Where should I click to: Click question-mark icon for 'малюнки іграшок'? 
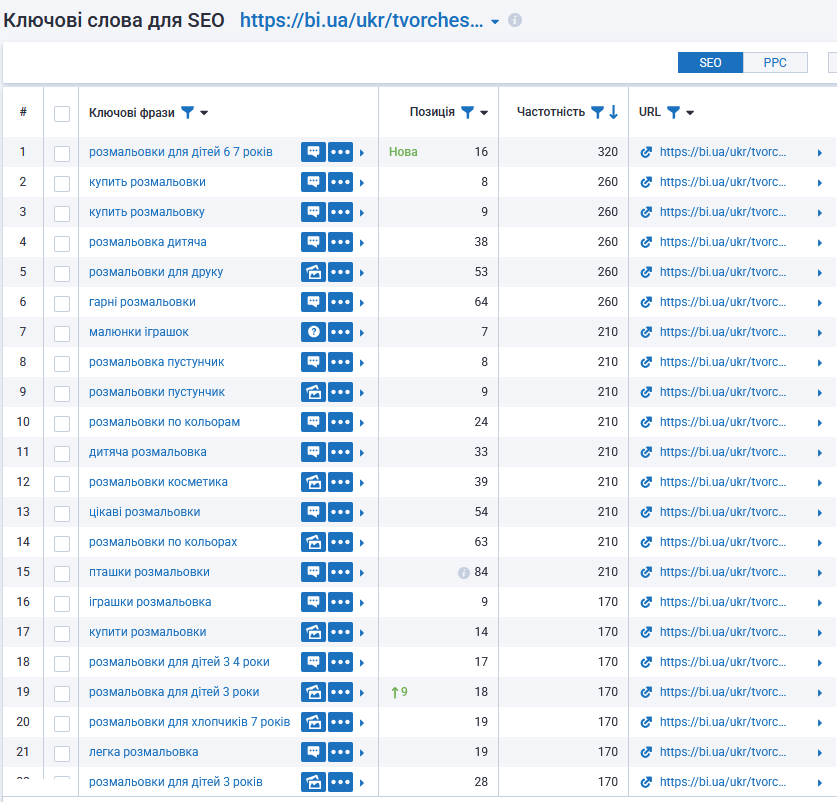coord(313,332)
